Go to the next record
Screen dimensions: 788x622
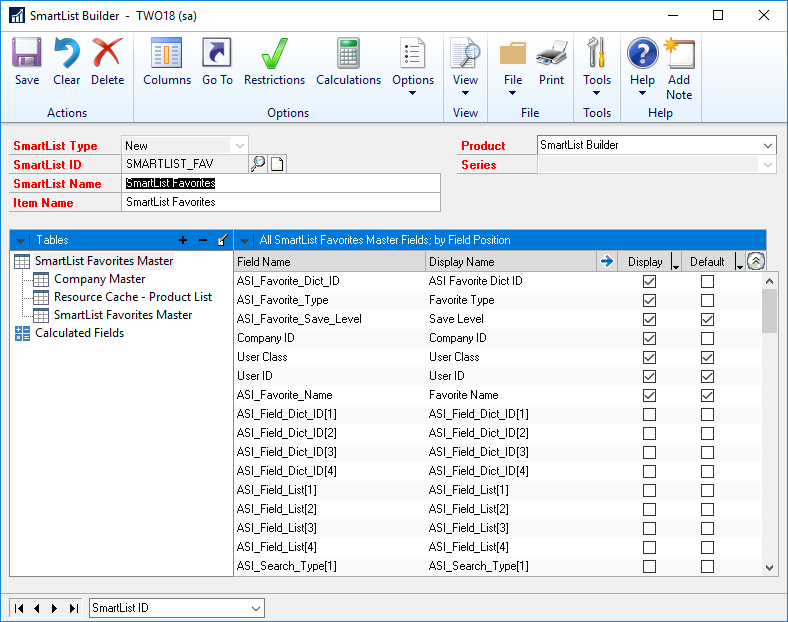[x=54, y=608]
